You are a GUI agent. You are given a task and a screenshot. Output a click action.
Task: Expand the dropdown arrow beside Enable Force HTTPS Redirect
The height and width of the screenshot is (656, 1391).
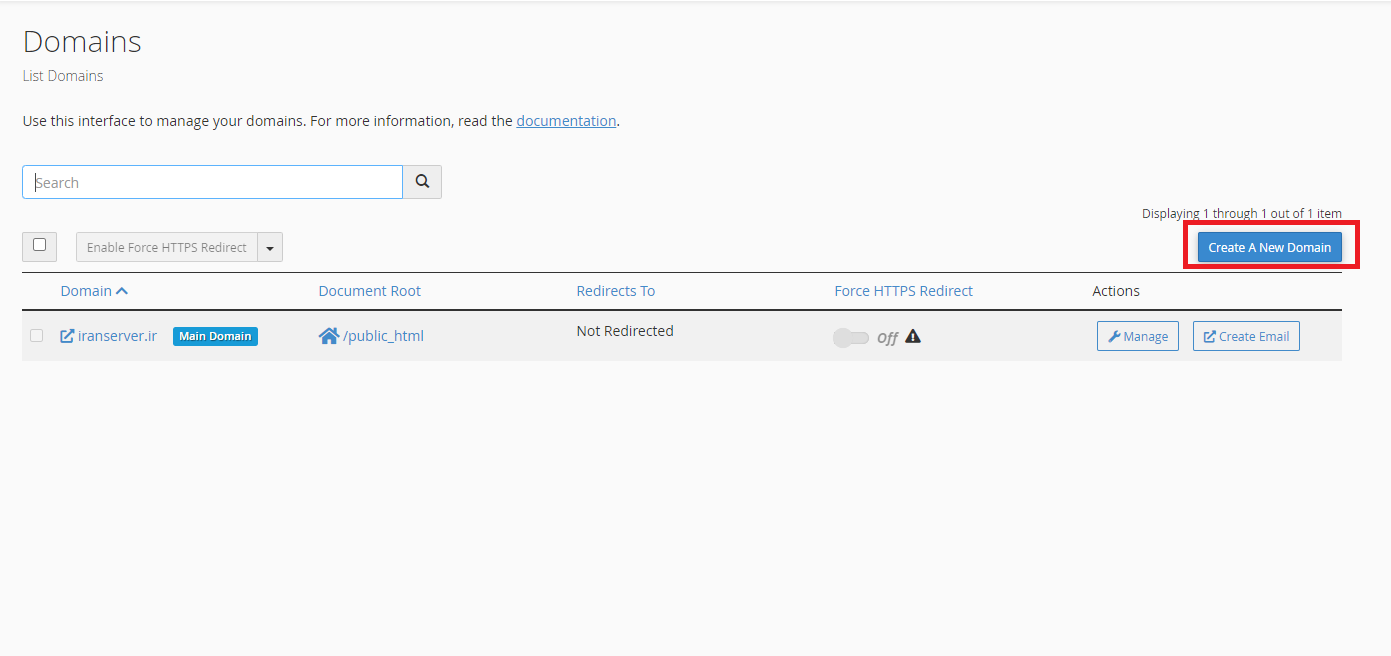point(270,248)
